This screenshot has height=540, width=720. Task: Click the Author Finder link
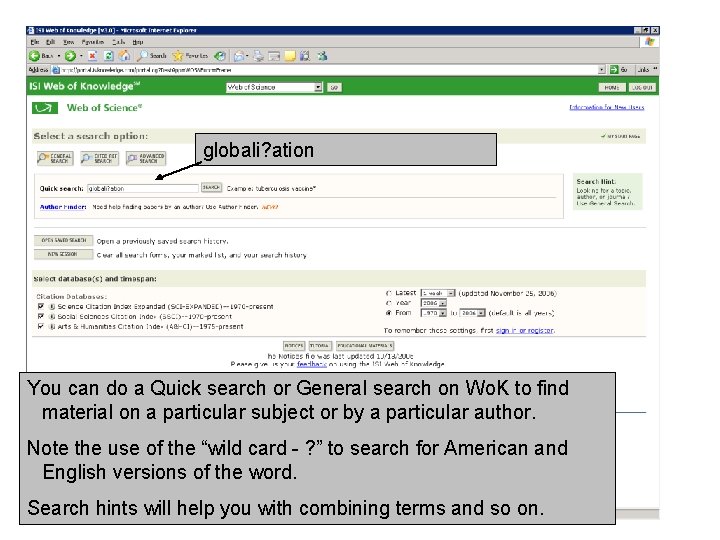(63, 207)
